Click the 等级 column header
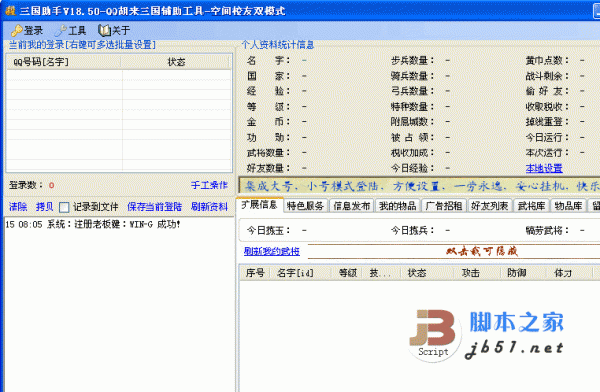The width and height of the screenshot is (600, 392). 347,273
